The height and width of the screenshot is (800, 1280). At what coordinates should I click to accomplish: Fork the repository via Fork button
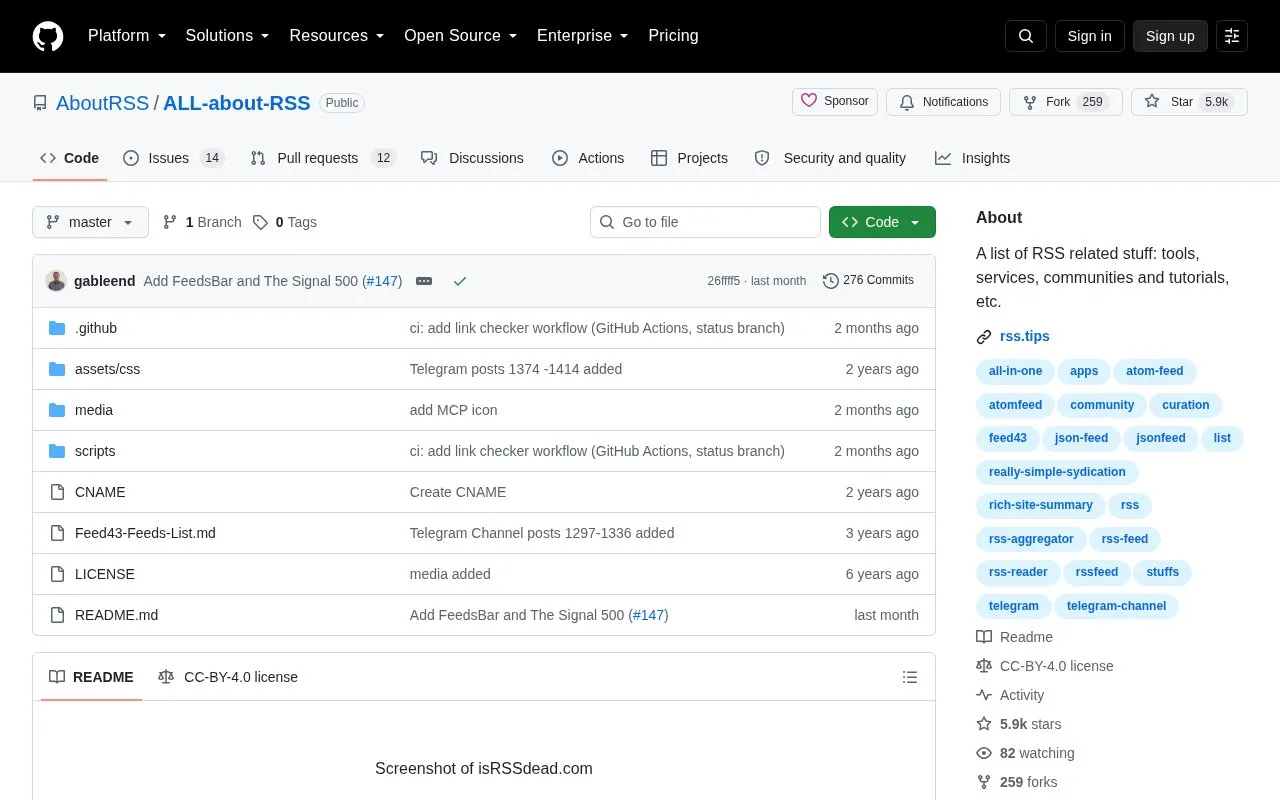1065,102
